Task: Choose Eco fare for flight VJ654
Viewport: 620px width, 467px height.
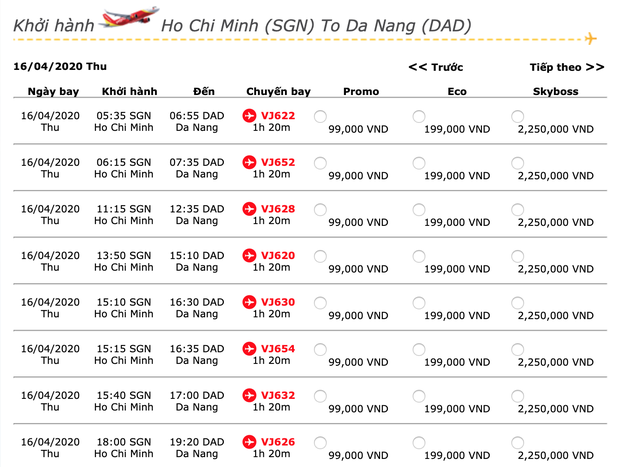Action: [418, 349]
